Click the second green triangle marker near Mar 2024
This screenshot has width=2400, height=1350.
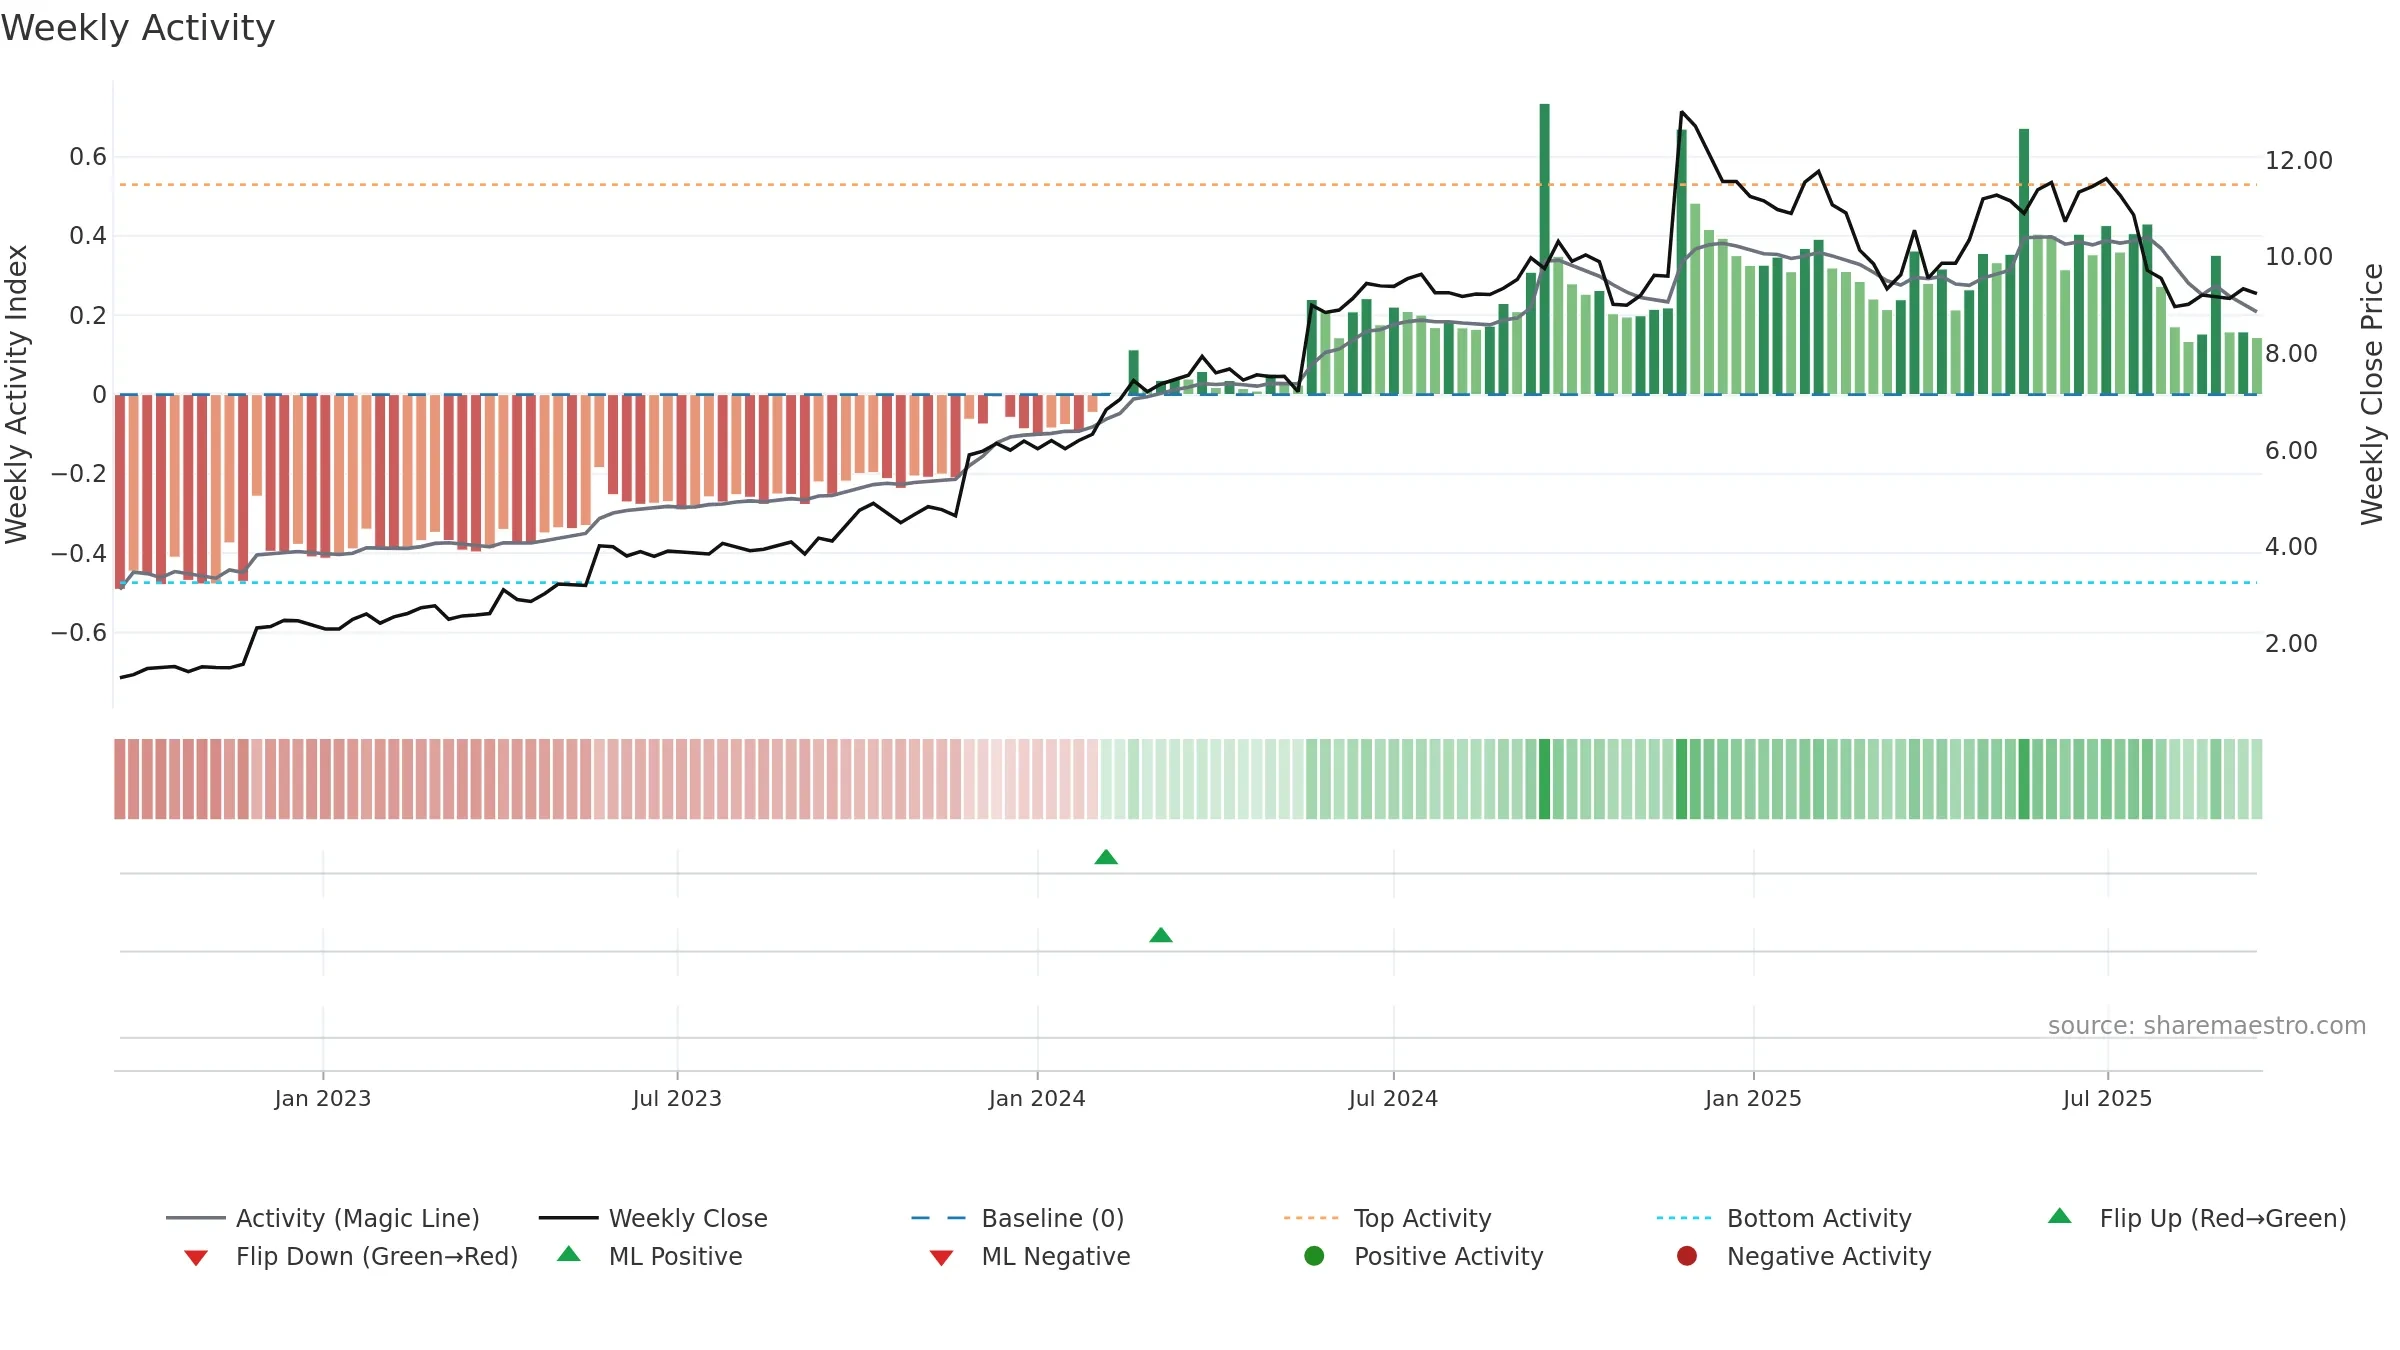tap(1161, 935)
